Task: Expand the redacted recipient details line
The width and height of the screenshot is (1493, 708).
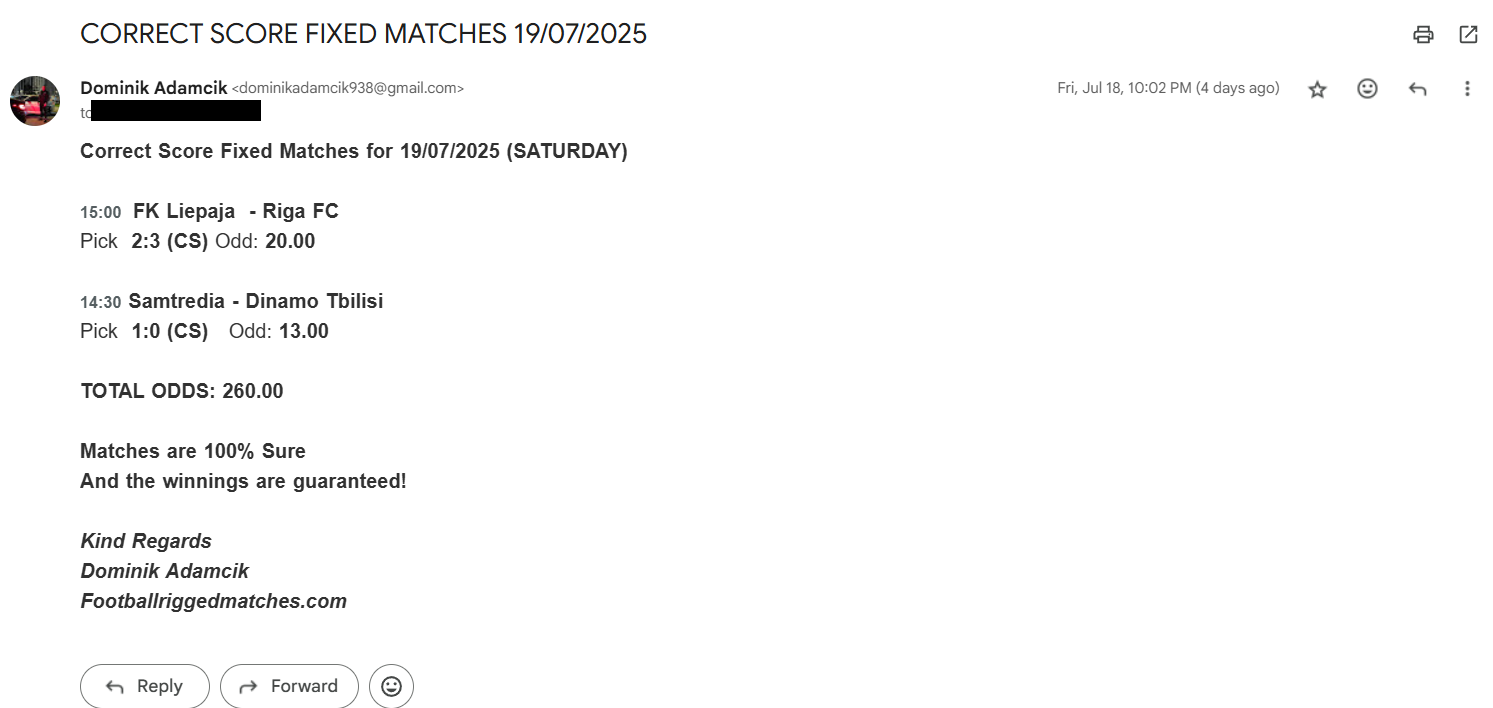Action: 170,111
